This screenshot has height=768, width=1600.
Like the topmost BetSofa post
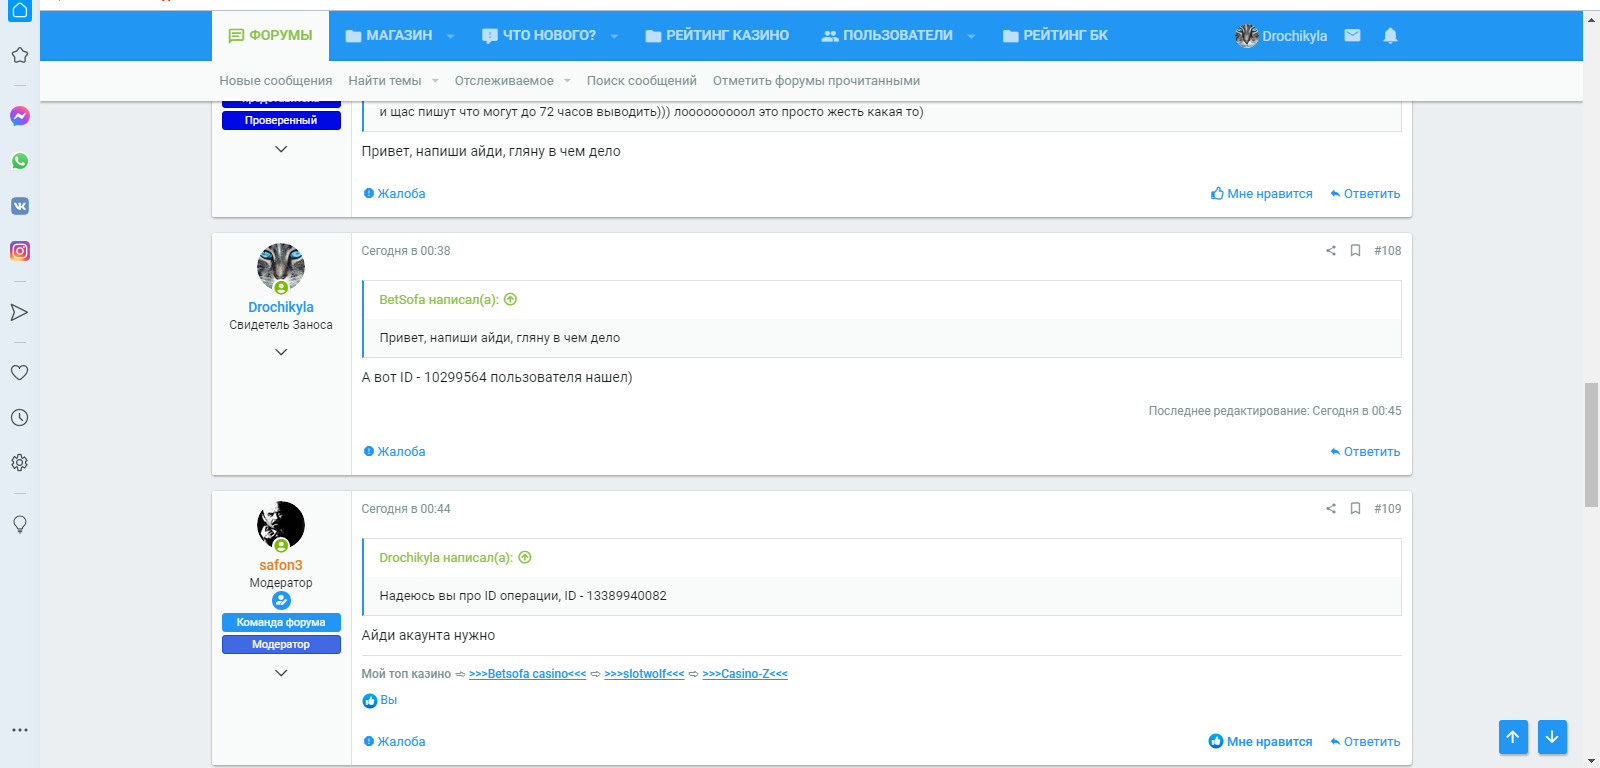pyautogui.click(x=1261, y=194)
